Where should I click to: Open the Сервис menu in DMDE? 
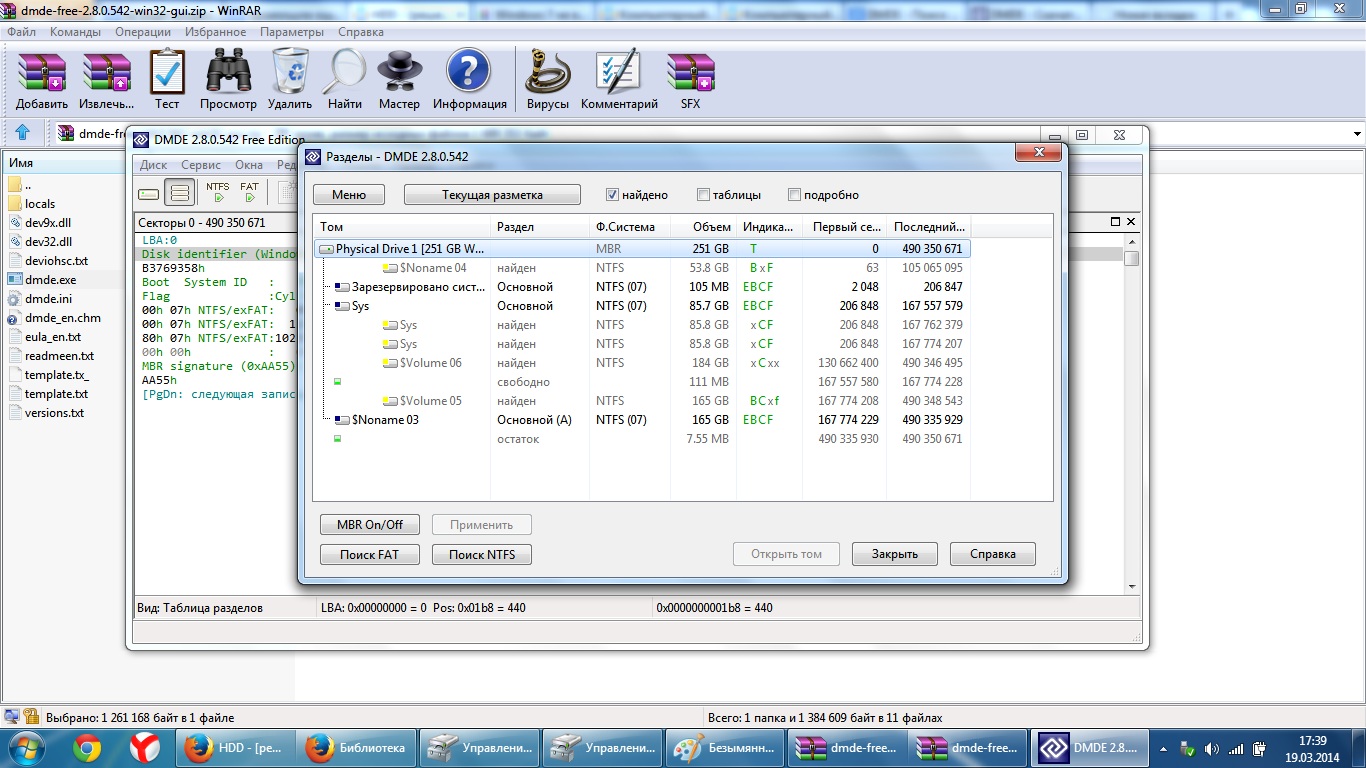click(201, 165)
